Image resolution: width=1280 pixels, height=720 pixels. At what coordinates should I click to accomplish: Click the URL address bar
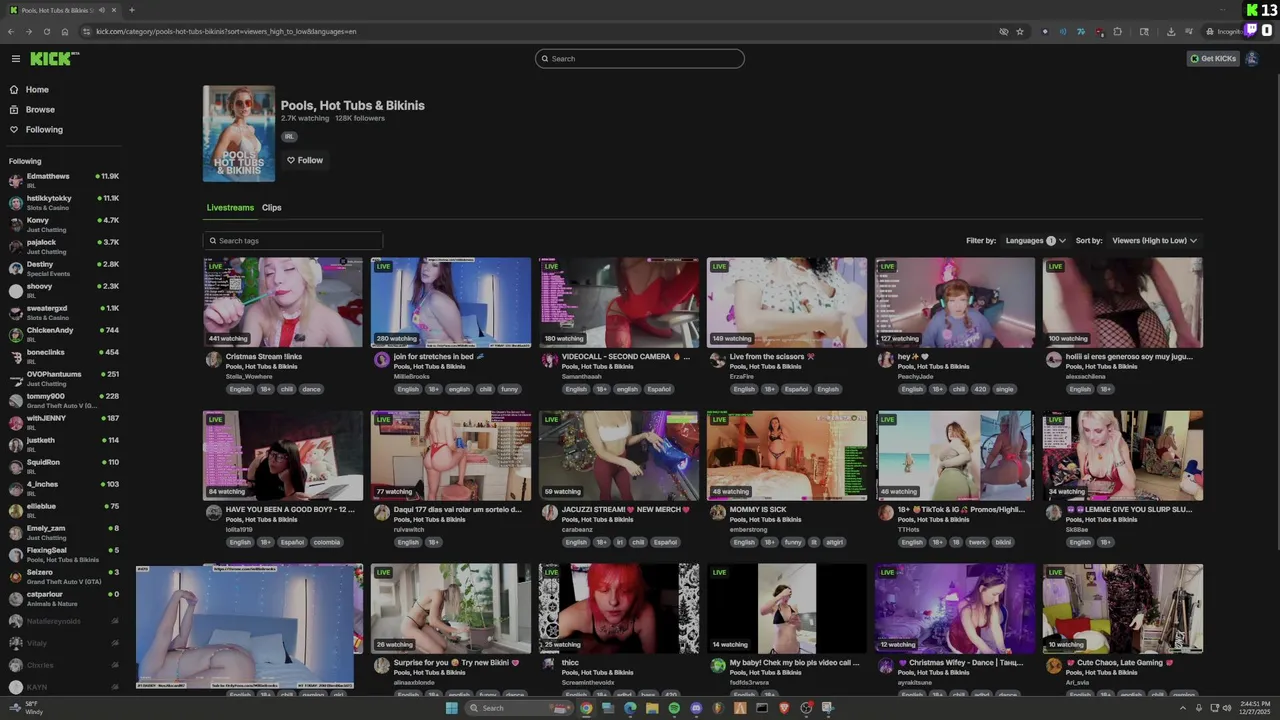[x=540, y=32]
